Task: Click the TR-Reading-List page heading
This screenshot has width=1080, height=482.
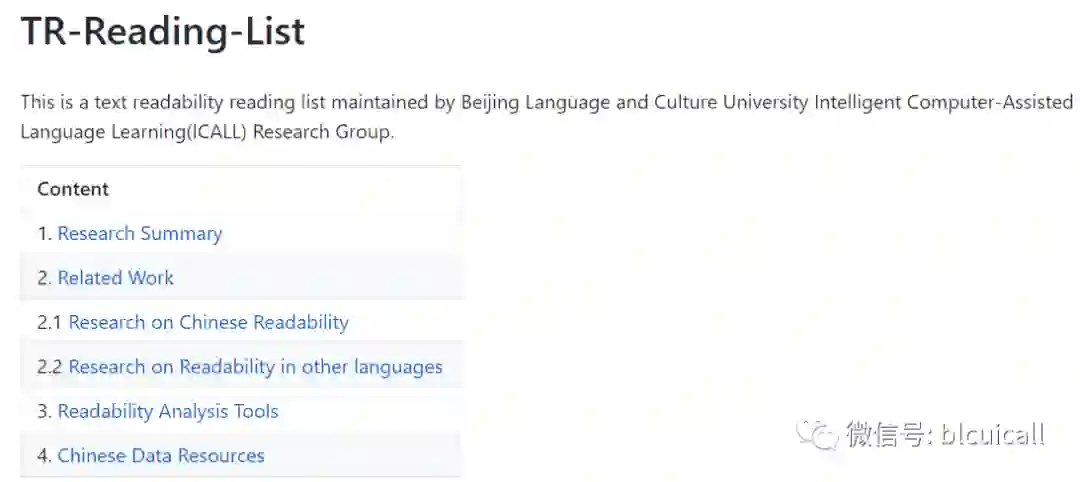Action: click(163, 32)
